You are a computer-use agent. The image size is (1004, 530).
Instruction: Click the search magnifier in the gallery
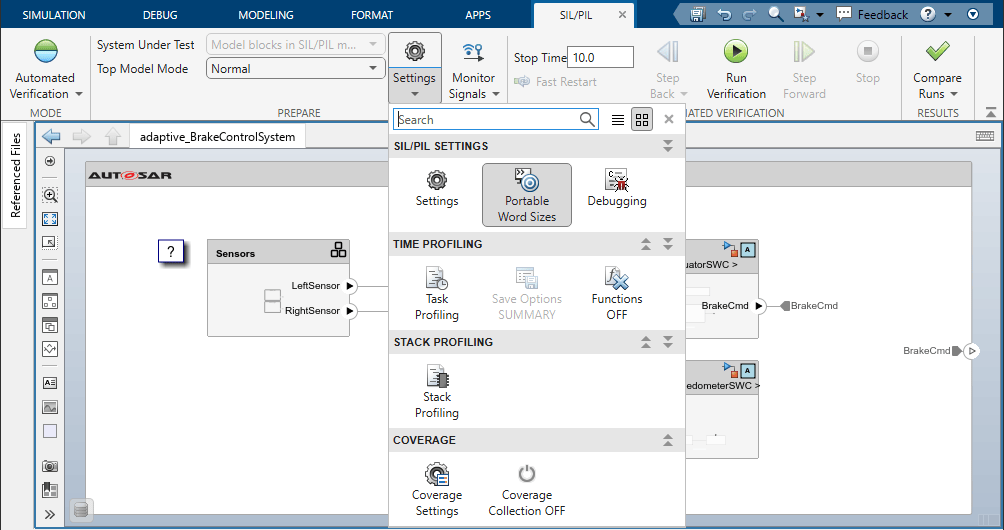pos(587,119)
